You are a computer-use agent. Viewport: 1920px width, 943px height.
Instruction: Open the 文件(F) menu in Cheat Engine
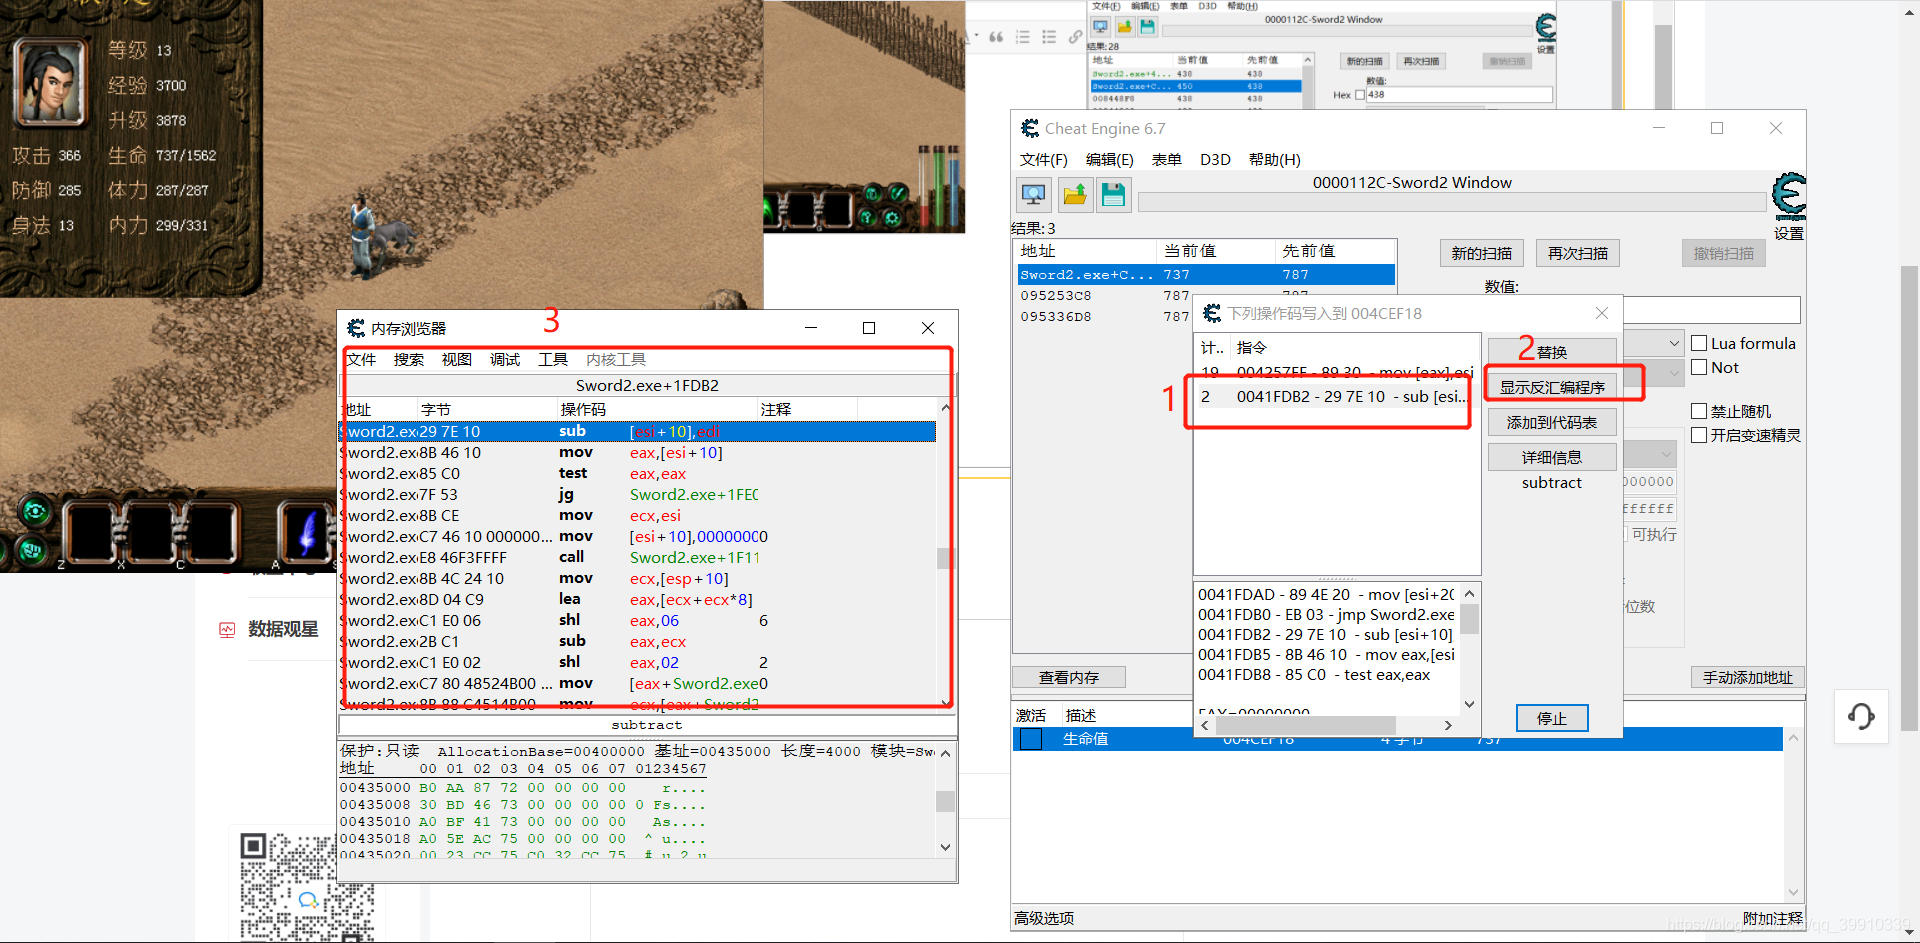point(1043,160)
